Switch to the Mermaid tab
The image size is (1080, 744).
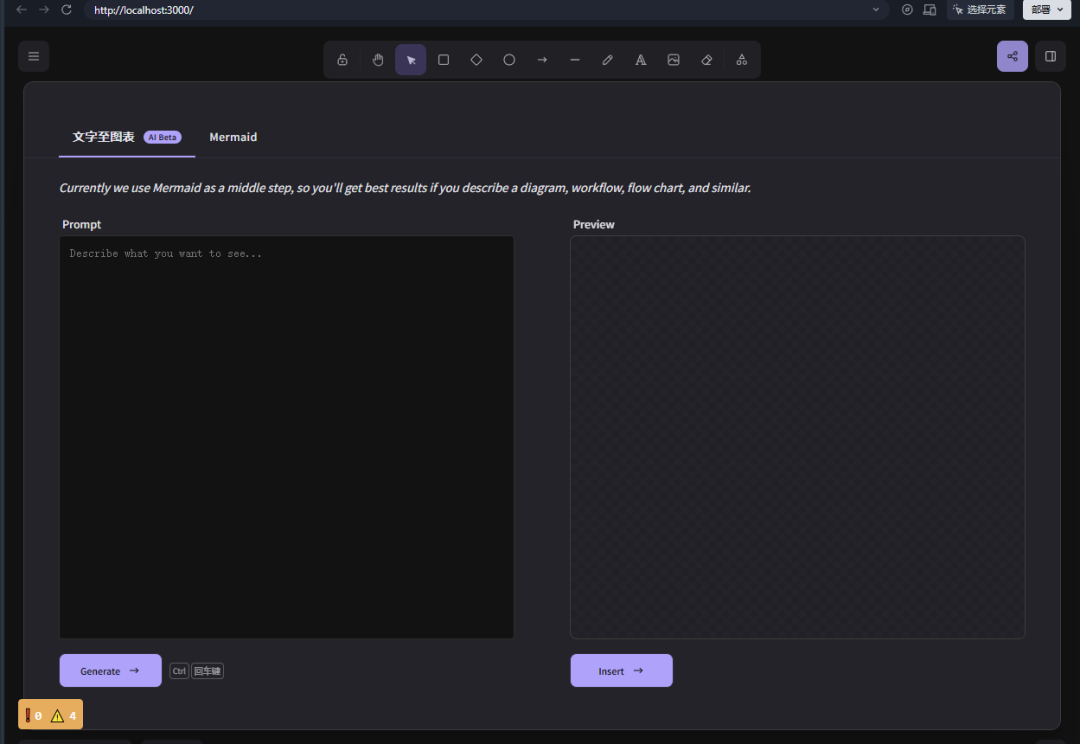point(233,137)
